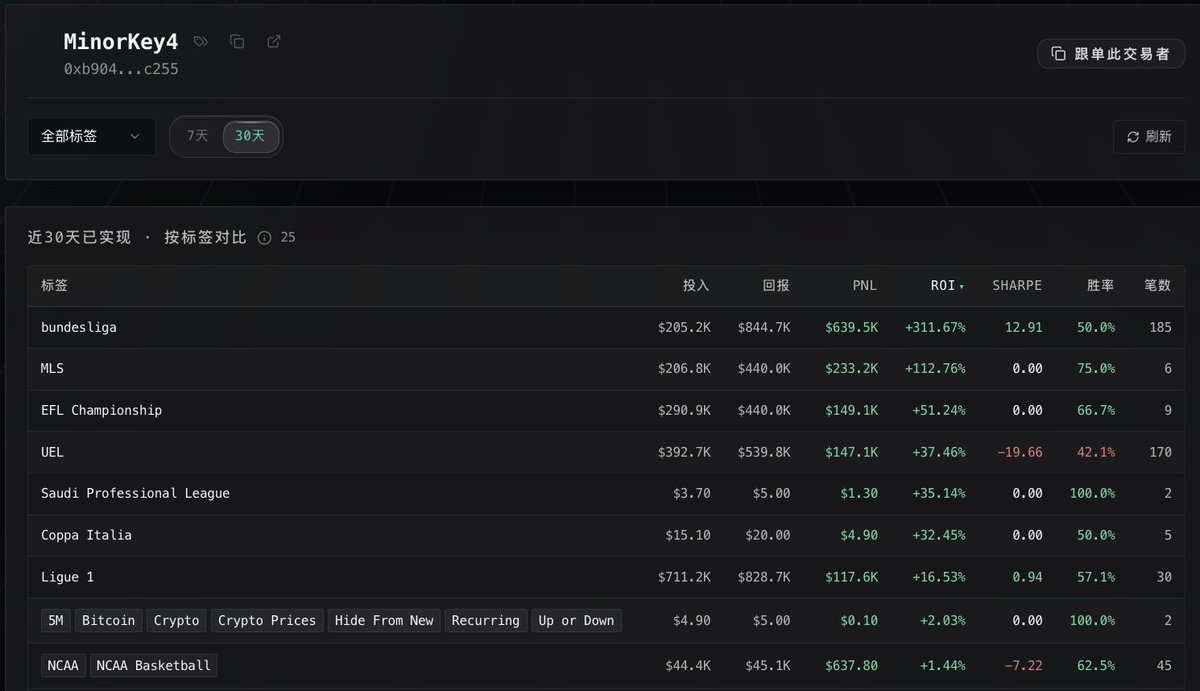Click the 刷新 refresh button

pos(1148,137)
